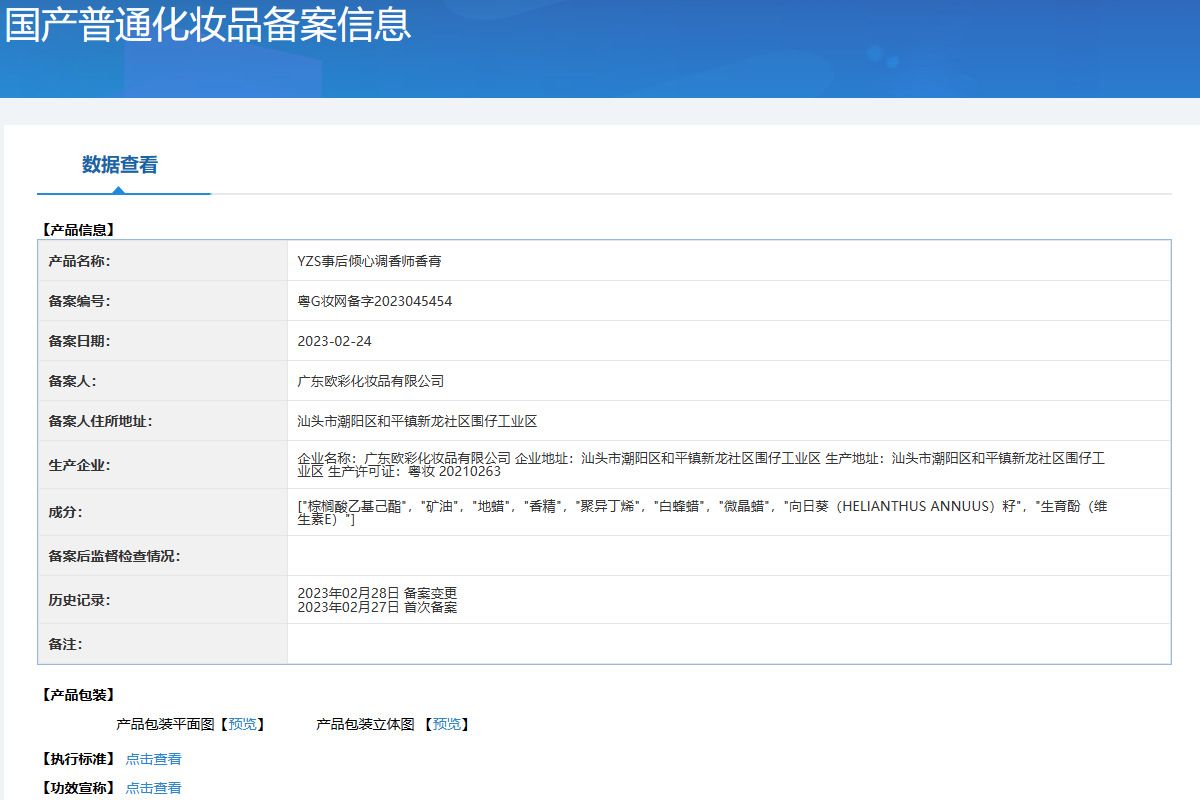This screenshot has height=800, width=1200.
Task: Click the 产品名称 row label
Action: [x=79, y=261]
